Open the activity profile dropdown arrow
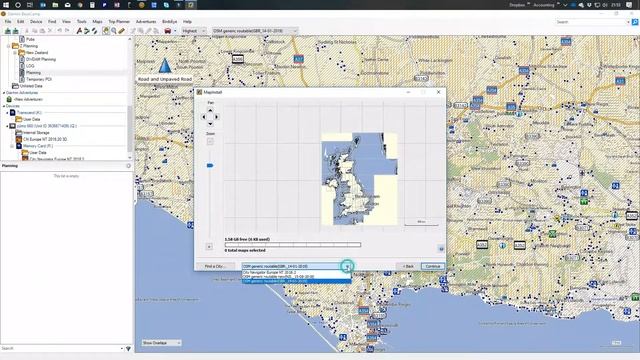Screen dimensions: 640x360 click(x=175, y=31)
